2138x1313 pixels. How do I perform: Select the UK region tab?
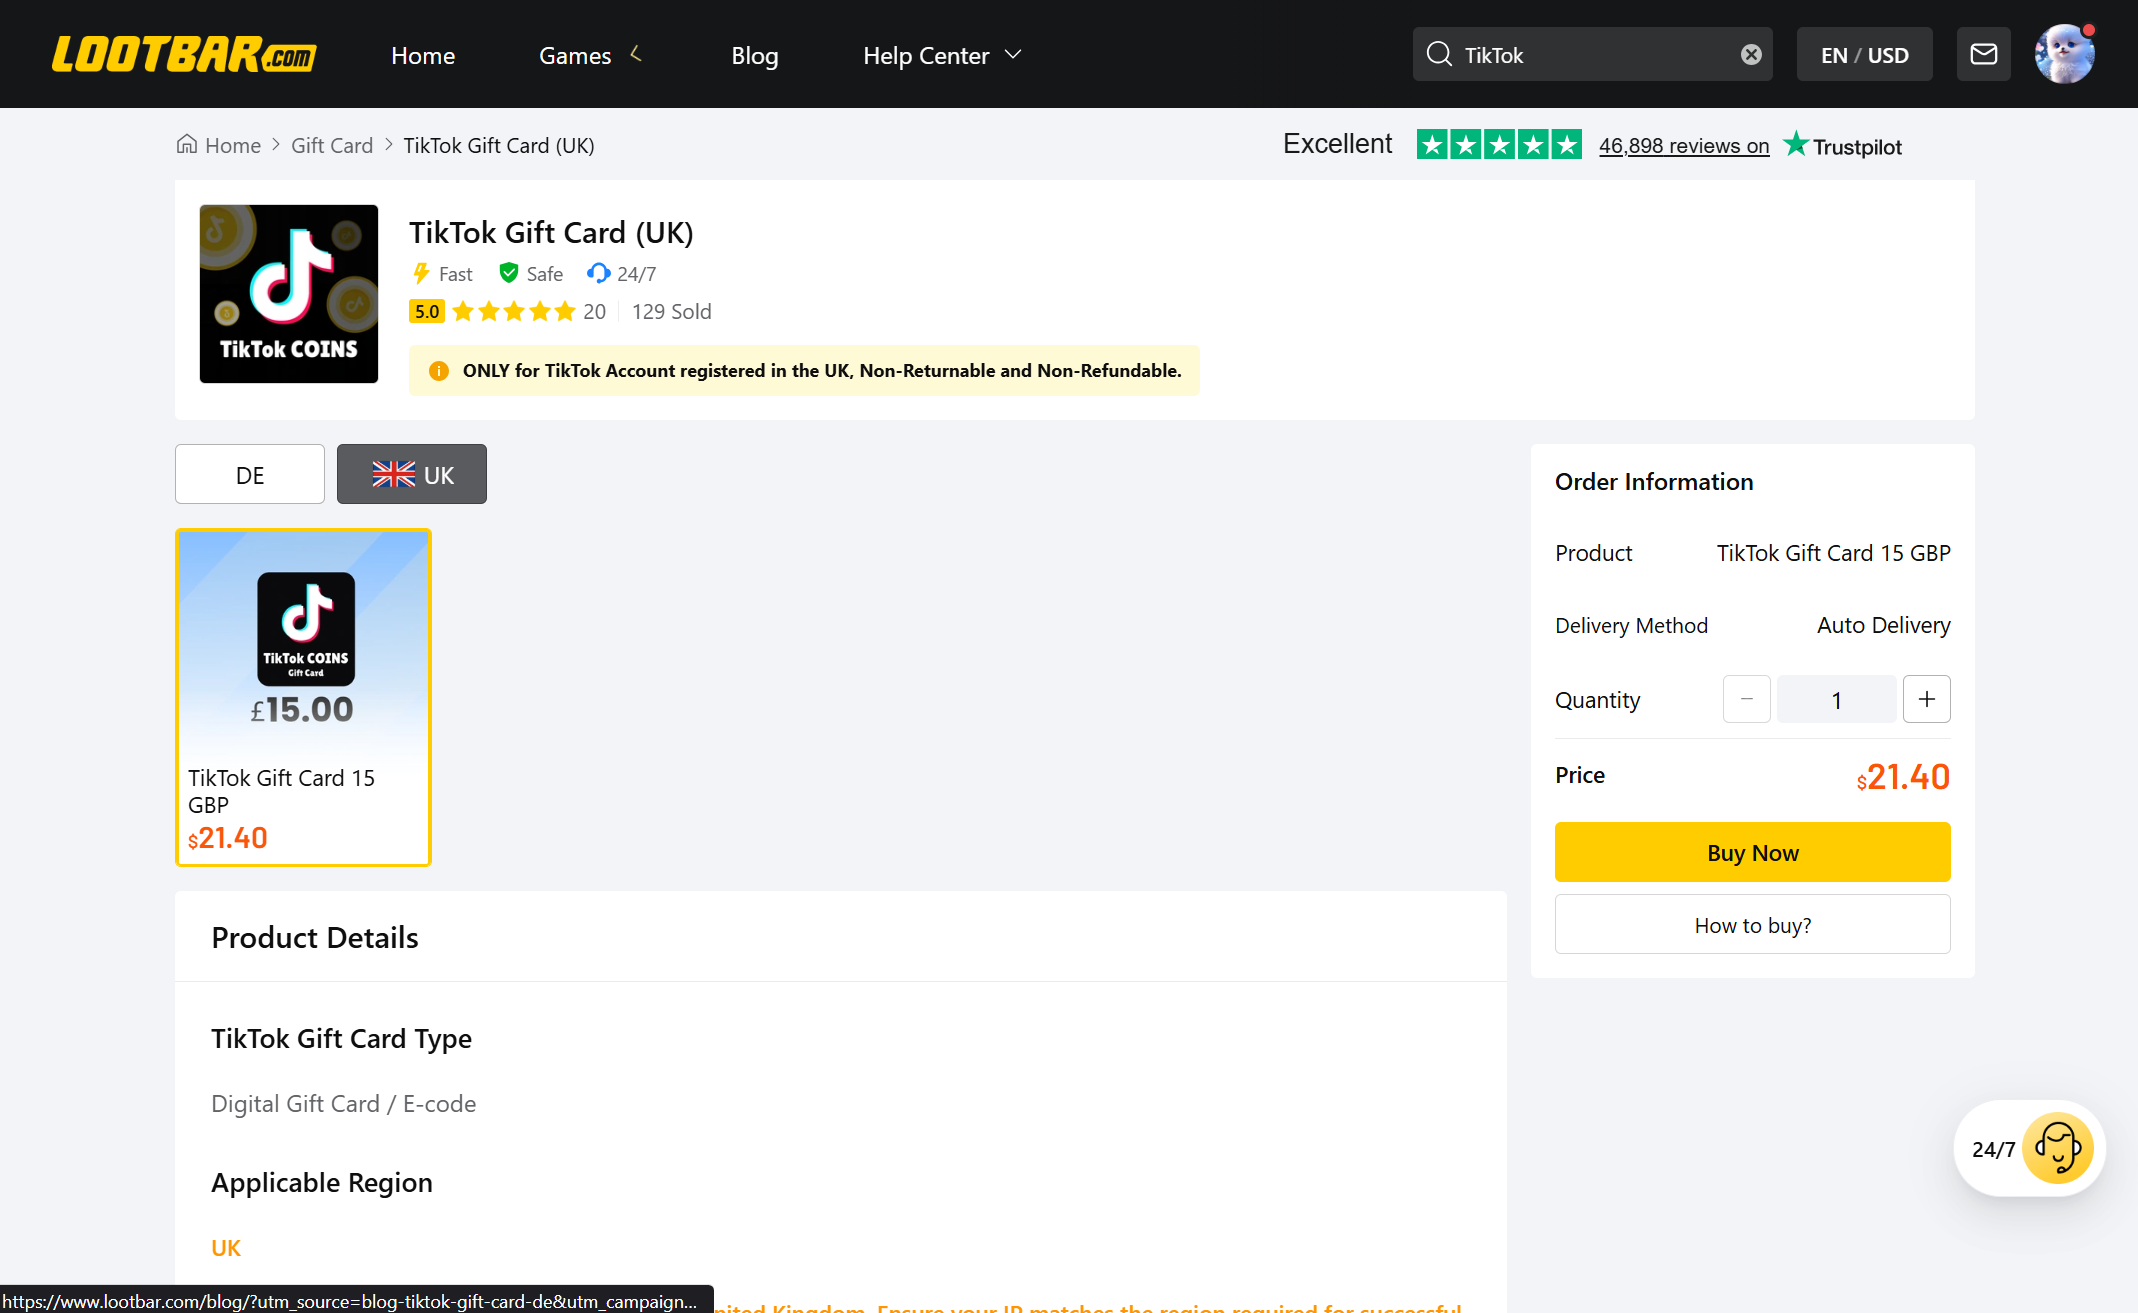[x=412, y=474]
